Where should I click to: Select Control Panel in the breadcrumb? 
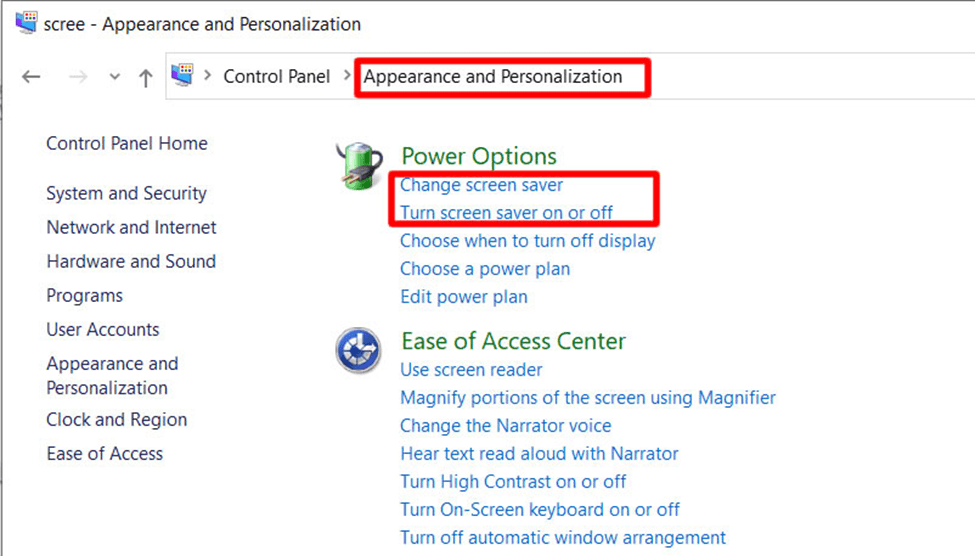point(276,76)
